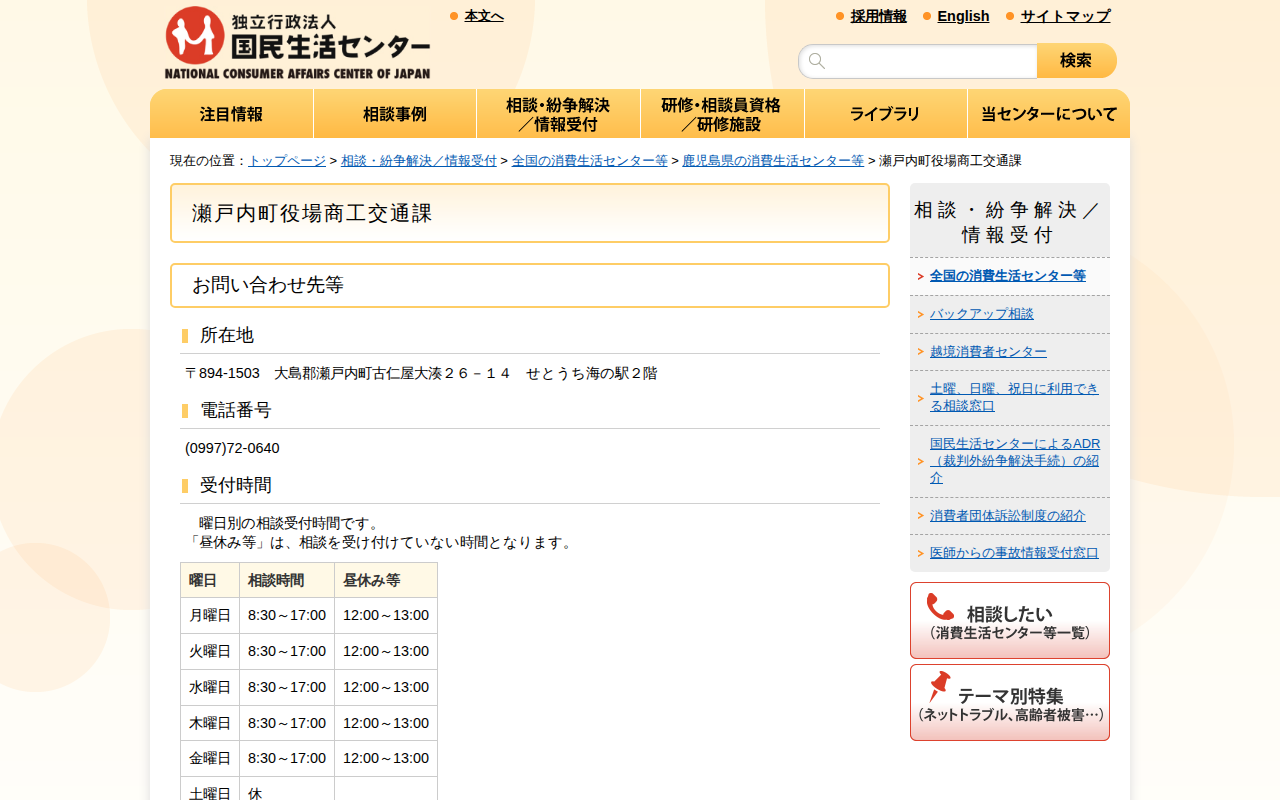The image size is (1280, 800).
Task: Open the ライブラリ menu item
Action: [x=885, y=113]
